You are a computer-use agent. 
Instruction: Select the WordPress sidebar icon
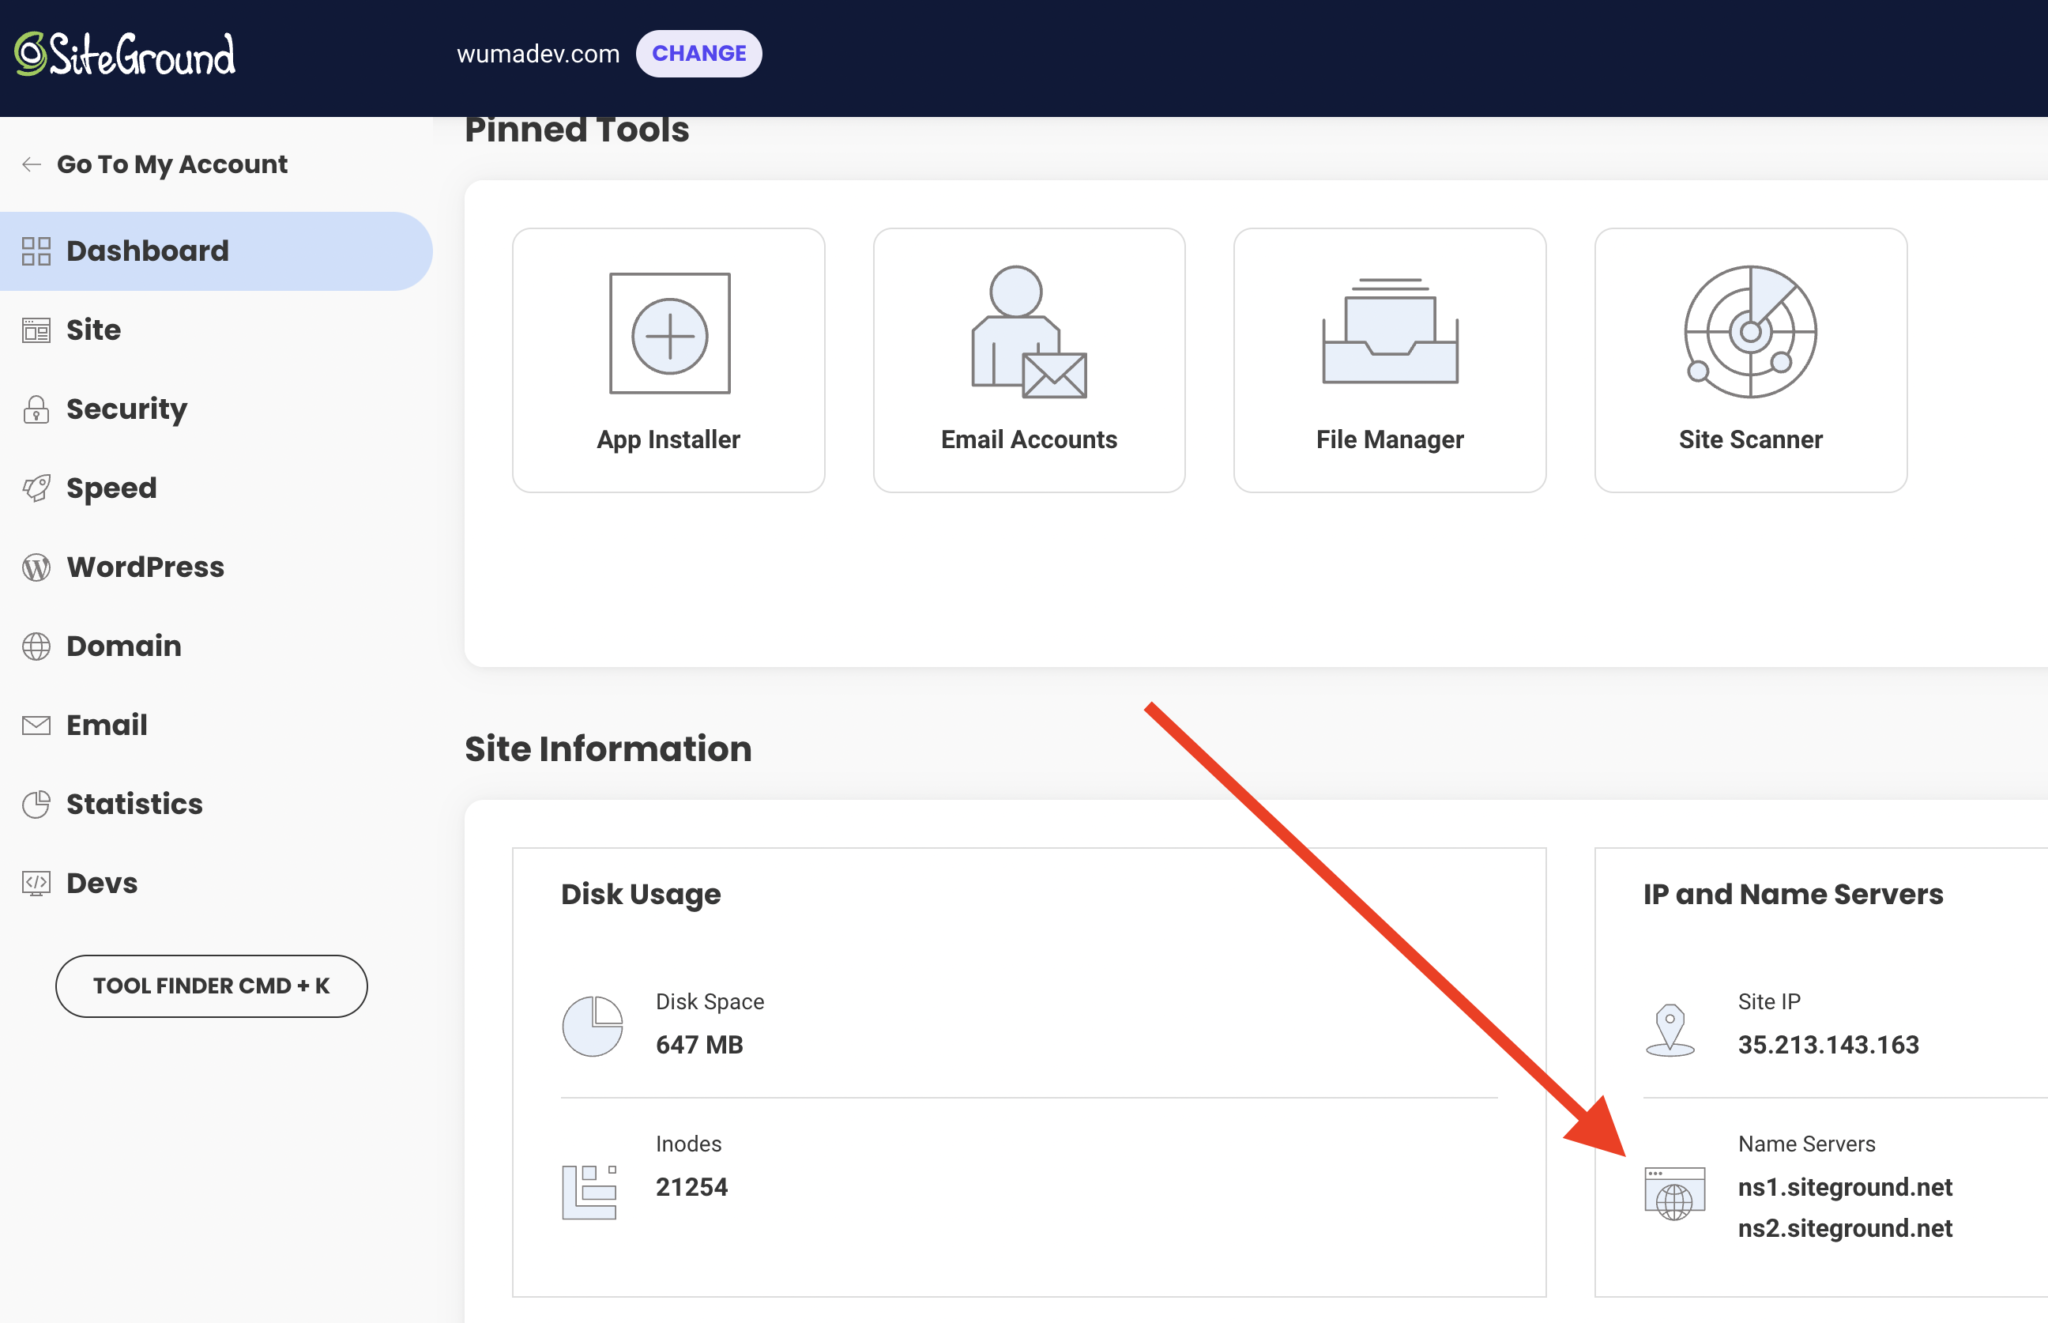36,567
